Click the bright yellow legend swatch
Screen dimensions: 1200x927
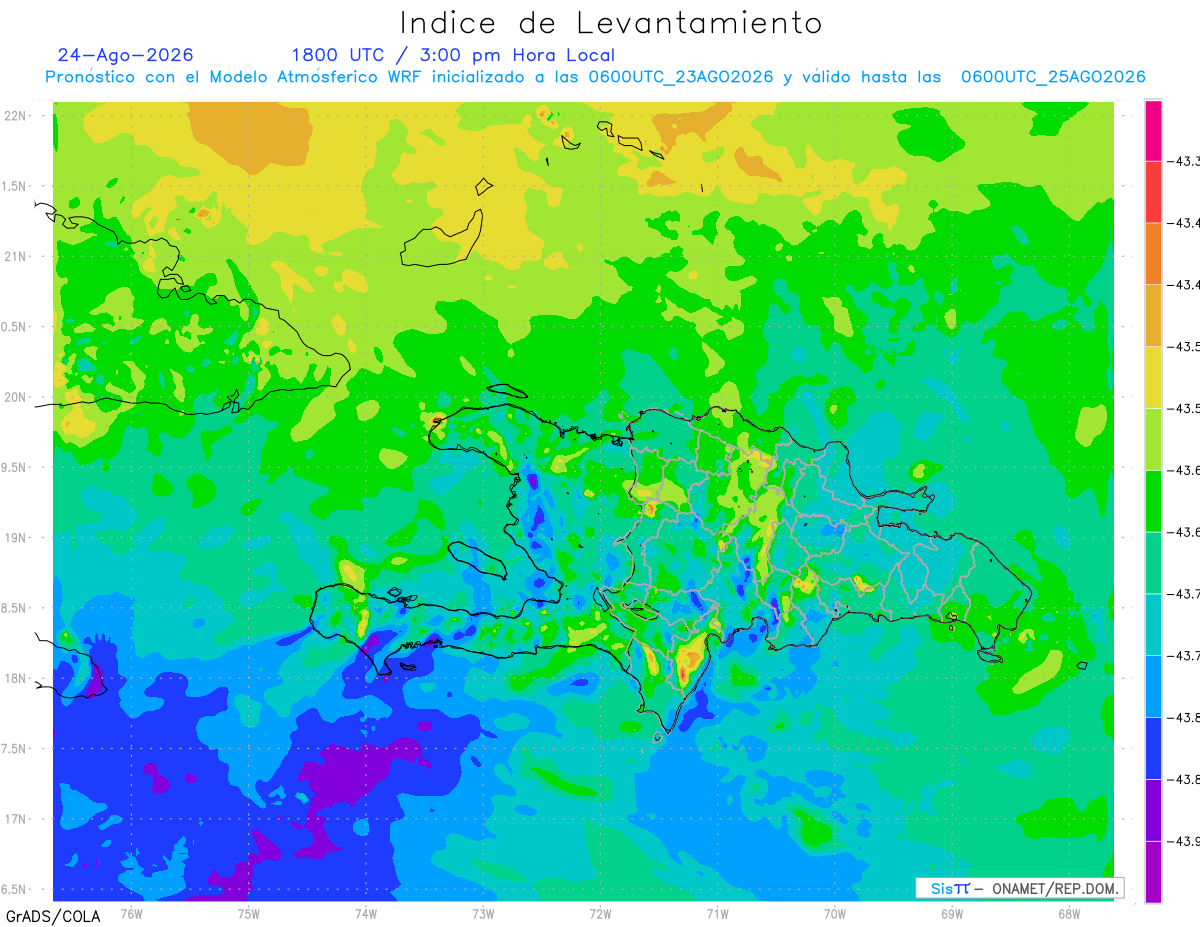pos(1153,377)
